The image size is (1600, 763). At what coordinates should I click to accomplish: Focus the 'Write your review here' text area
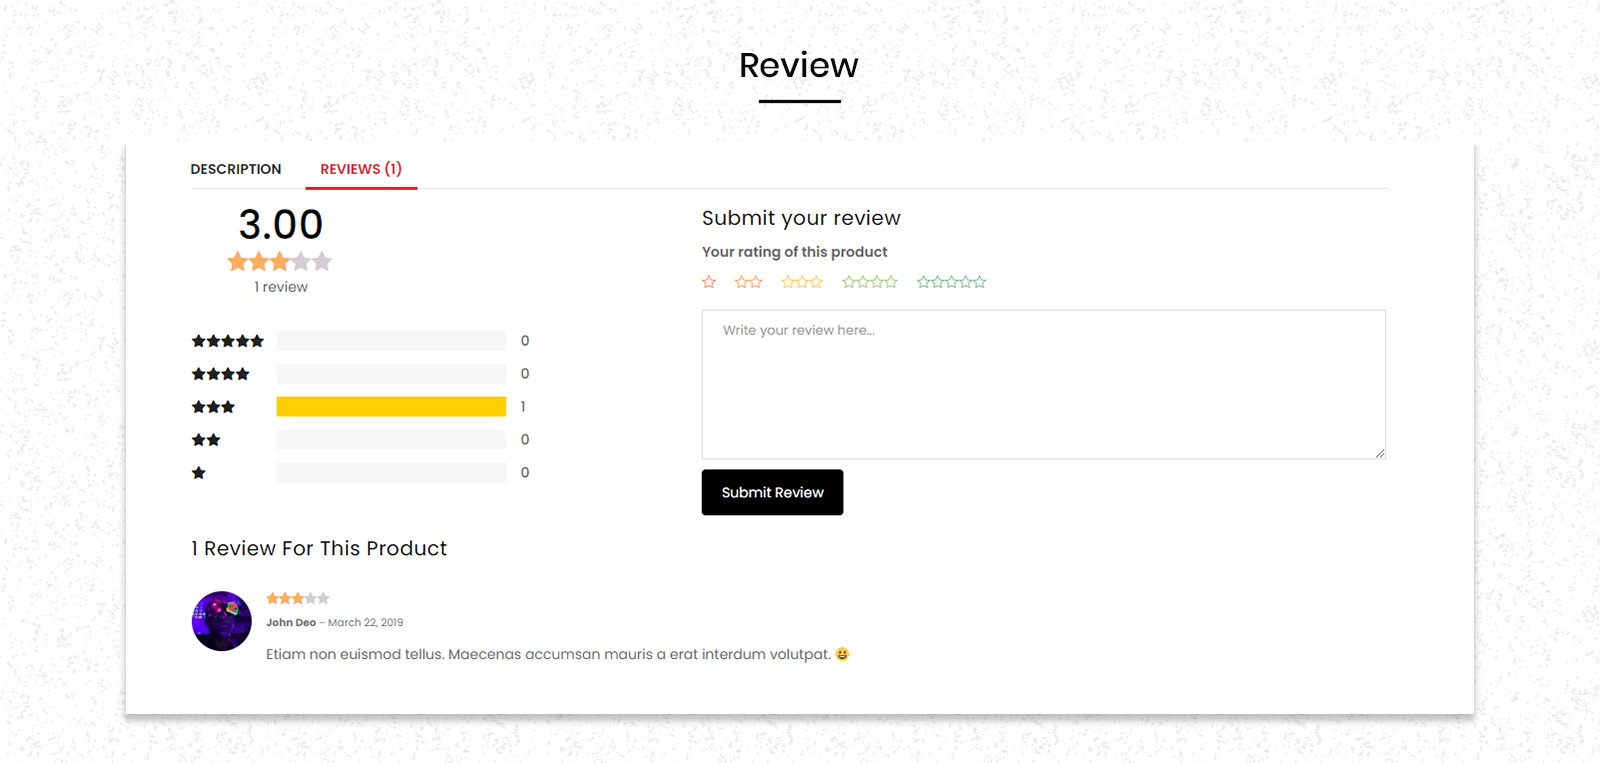tap(1044, 385)
